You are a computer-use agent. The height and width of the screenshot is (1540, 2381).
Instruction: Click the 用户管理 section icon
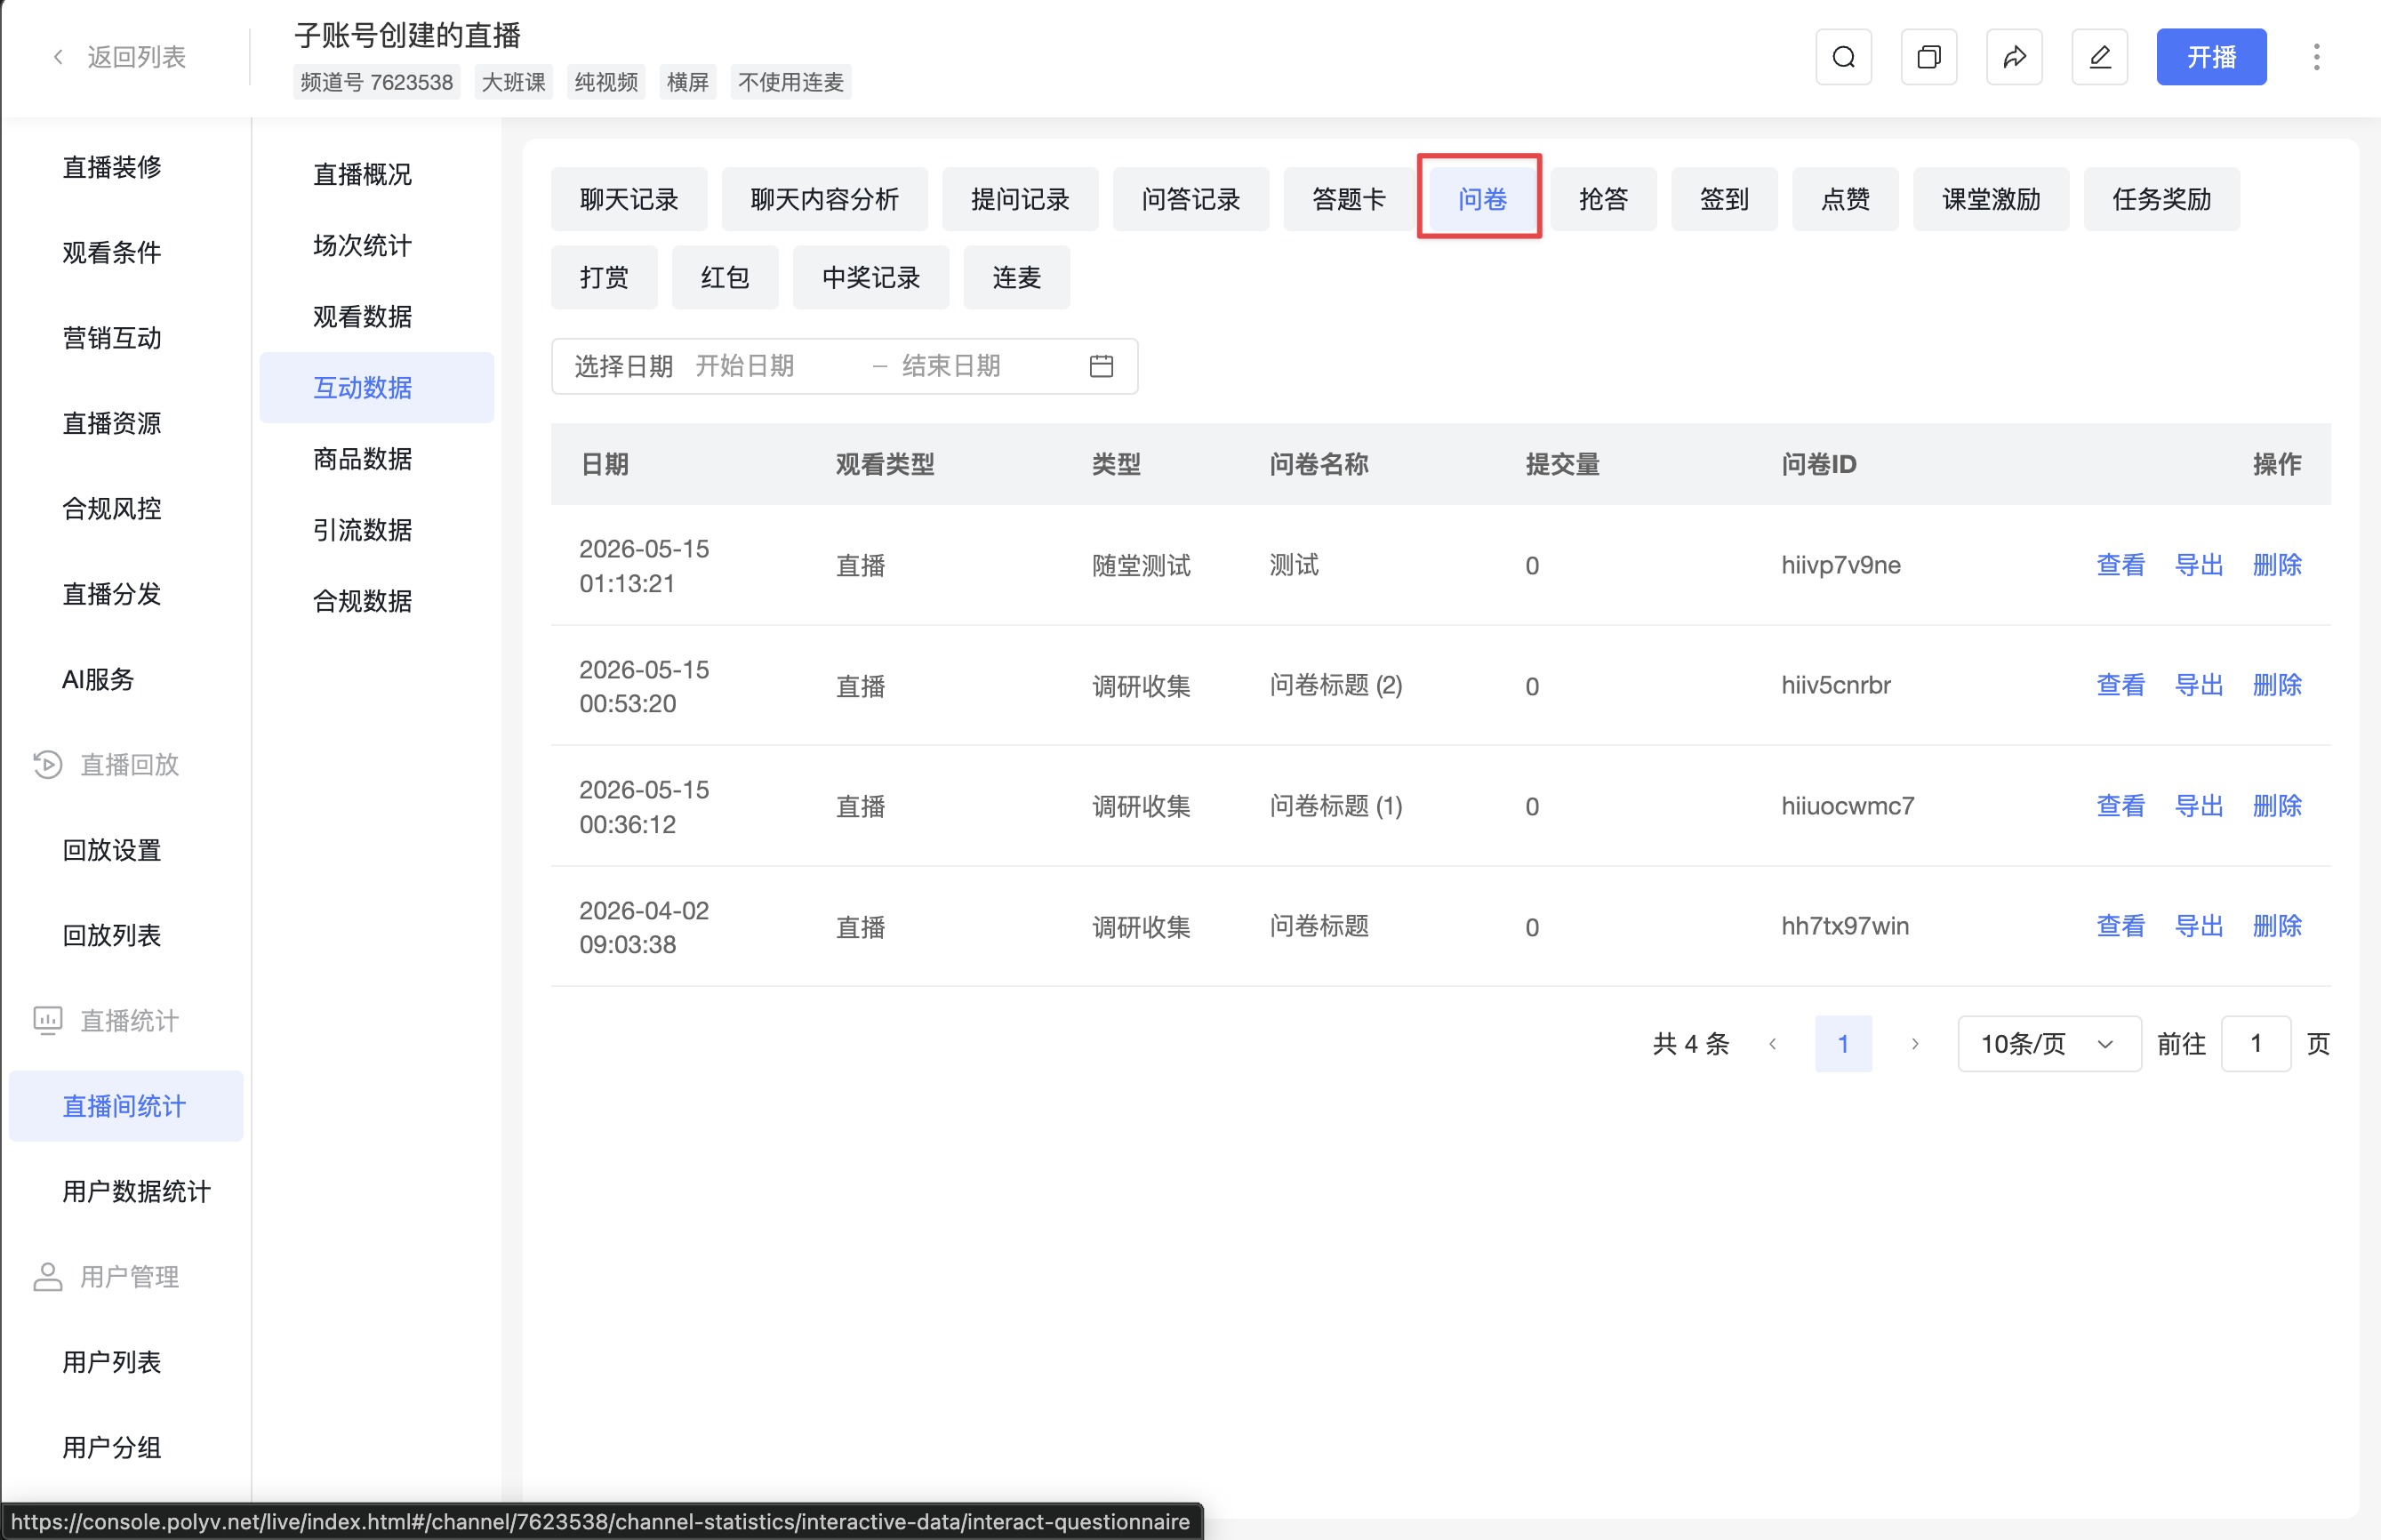click(x=47, y=1277)
